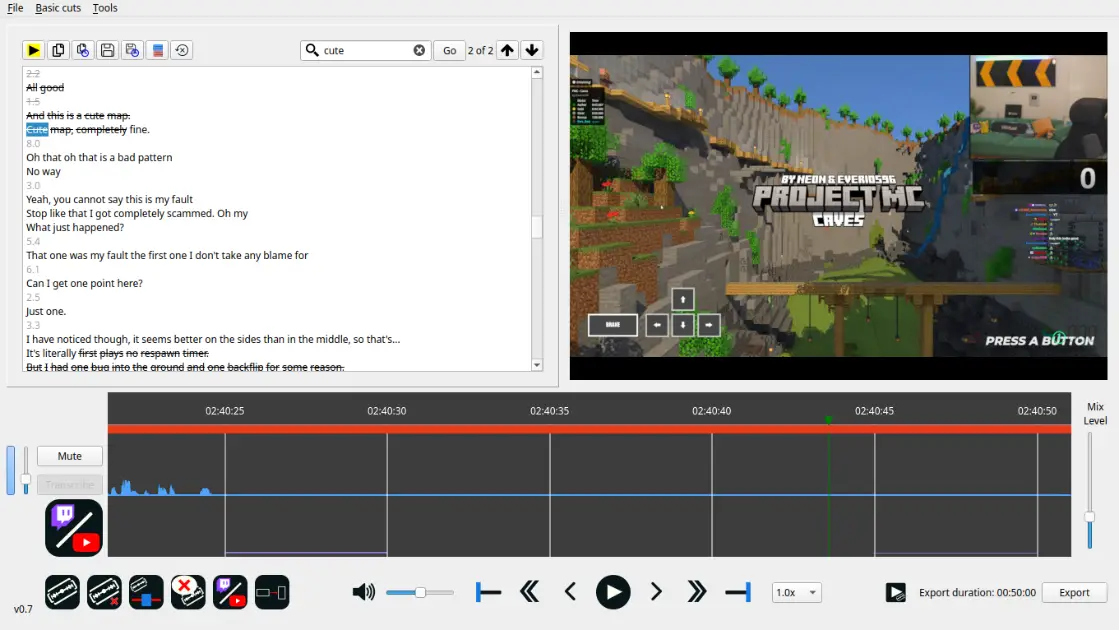Viewport: 1119px width, 630px height.
Task: Jump to next search result with down arrow
Action: point(532,50)
